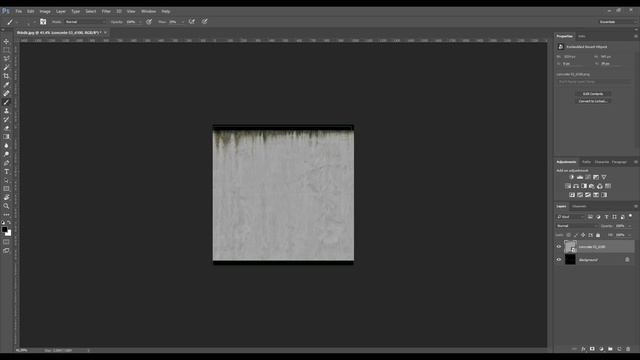This screenshot has width=640, height=360.
Task: Open layer Fill dropdown
Action: (630, 235)
